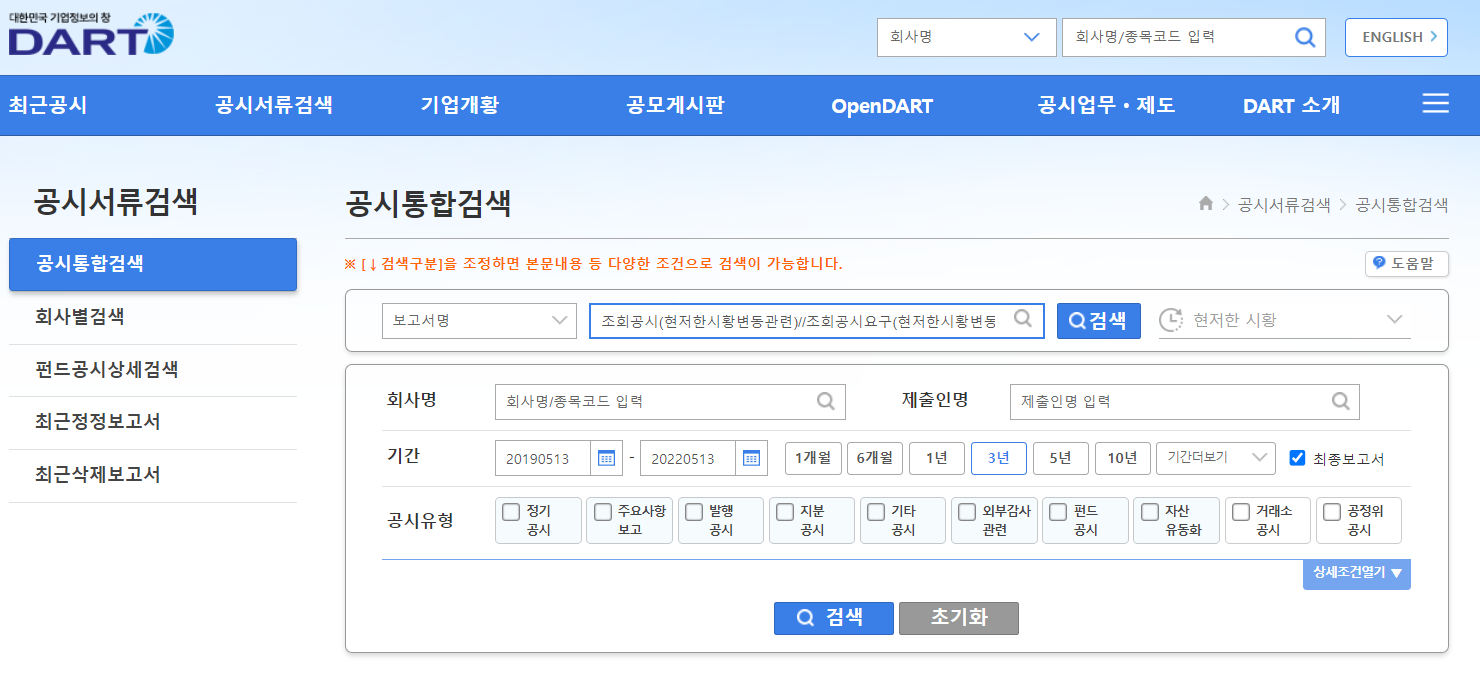Click the end date field 20220513
Screen dimensions: 1480x674
point(688,458)
